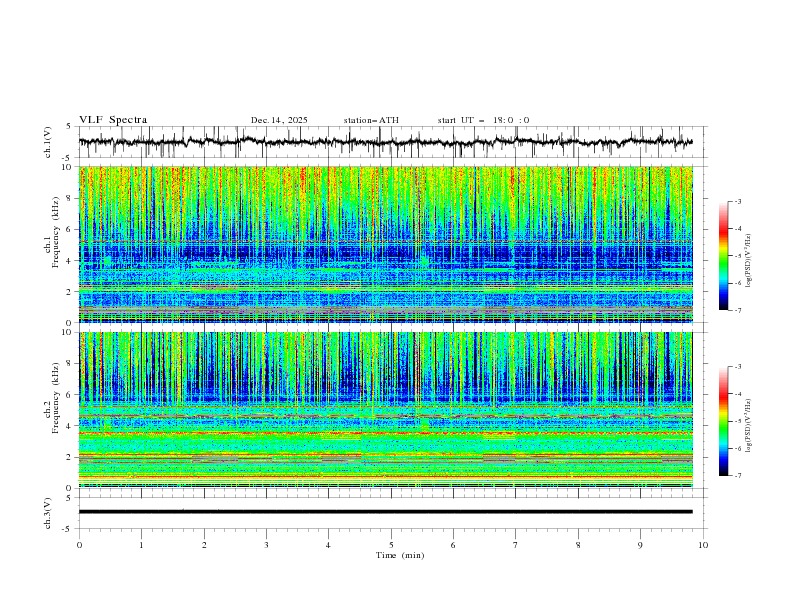Screen dimensions: 792x612
Task: Click the 'VLF Spectra' title text
Action: 113,120
